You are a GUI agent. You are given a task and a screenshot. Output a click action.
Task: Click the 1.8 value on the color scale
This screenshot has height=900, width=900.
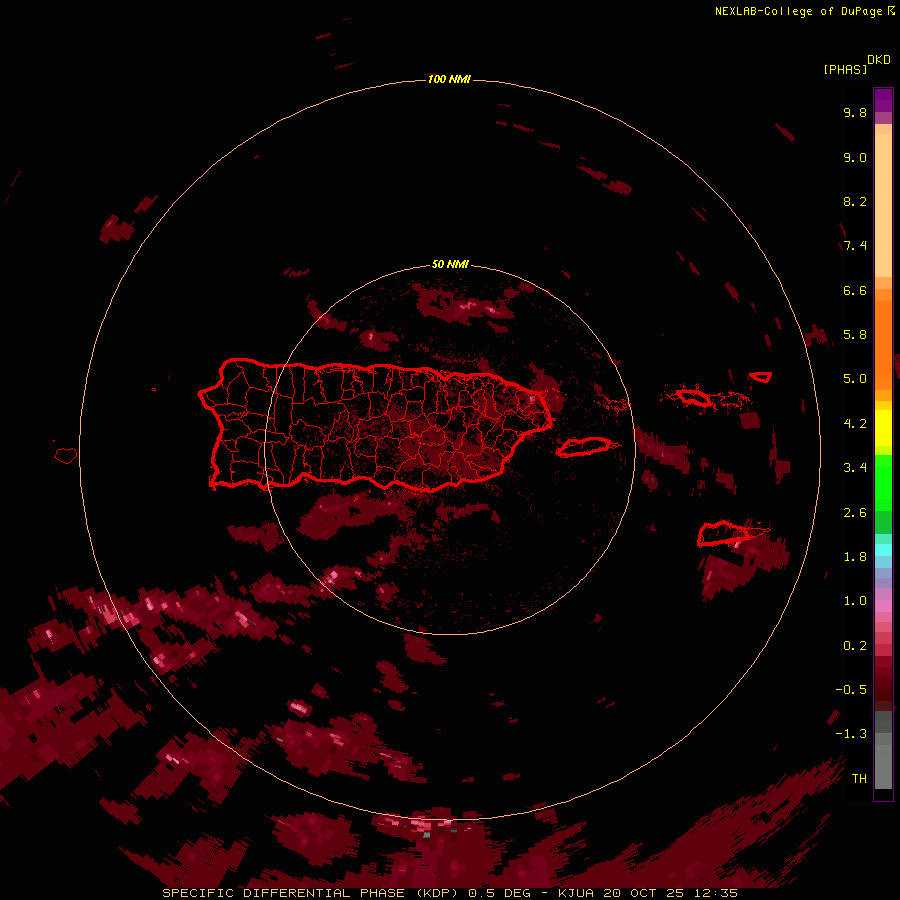pyautogui.click(x=855, y=557)
